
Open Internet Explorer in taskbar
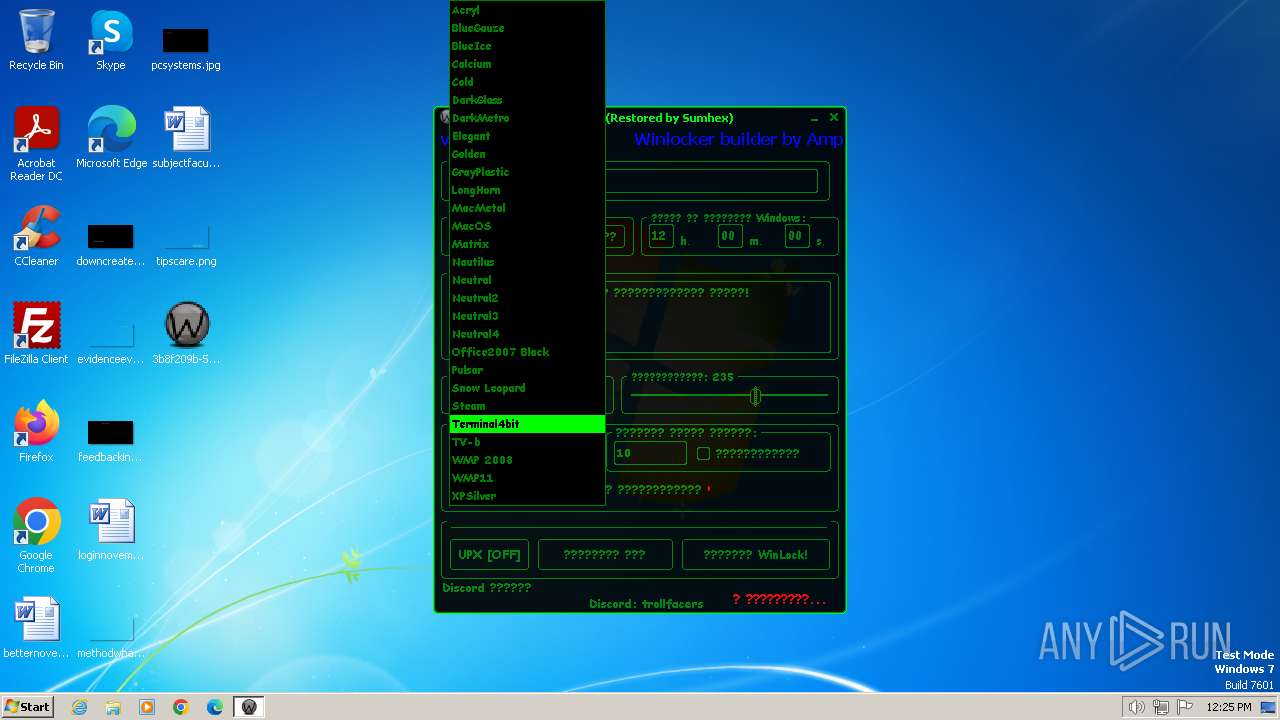pyautogui.click(x=79, y=707)
